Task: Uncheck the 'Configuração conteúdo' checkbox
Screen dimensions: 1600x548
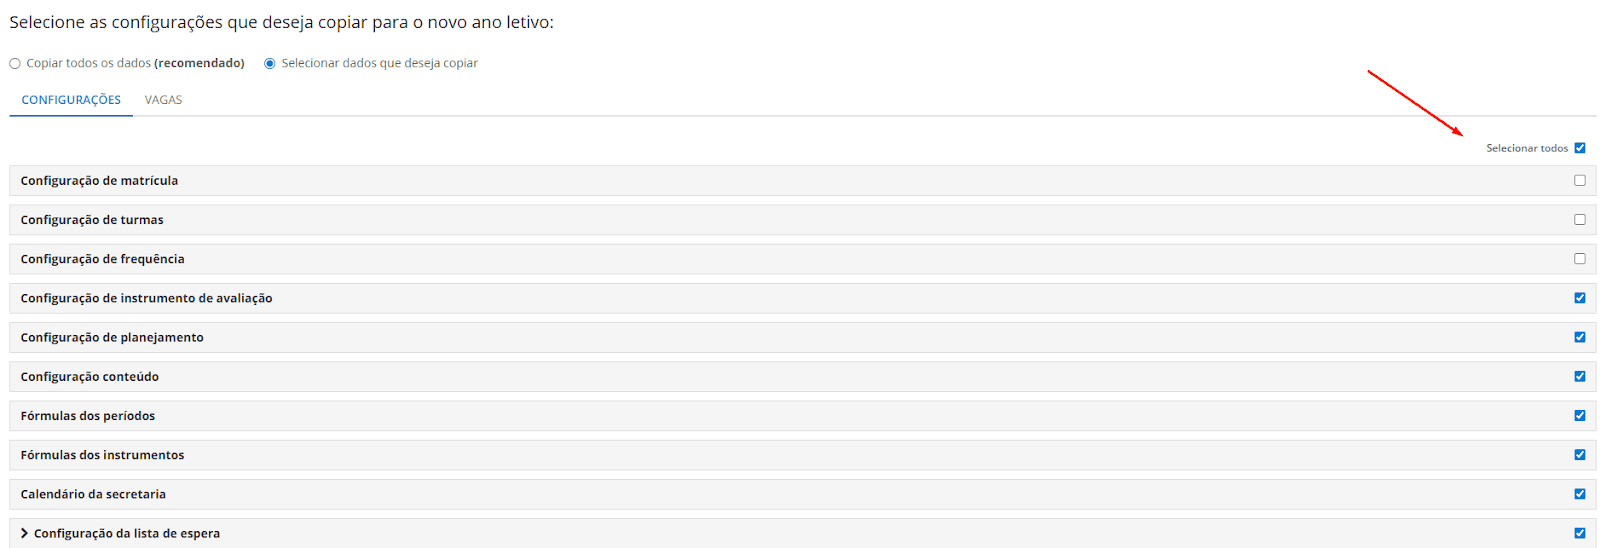Action: pos(1580,376)
